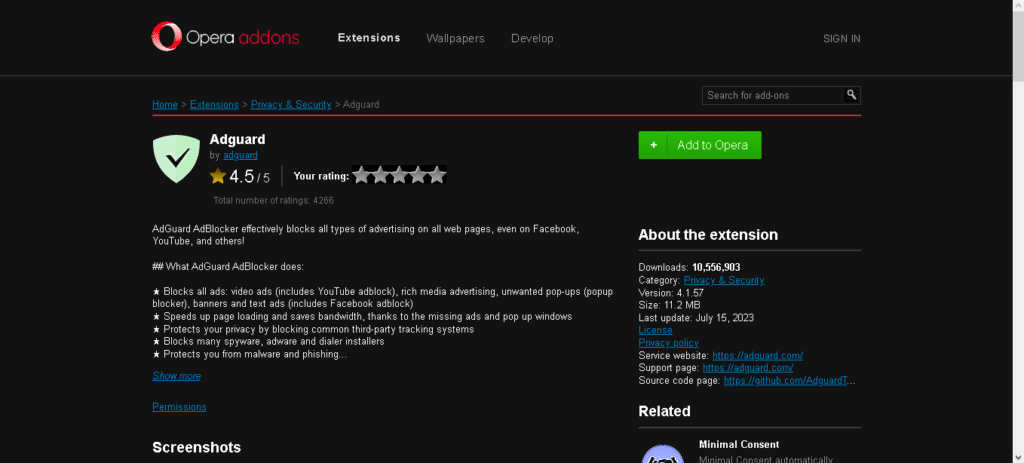Screen dimensions: 1024x463
Task: Click the gold average rating star
Action: point(217,176)
